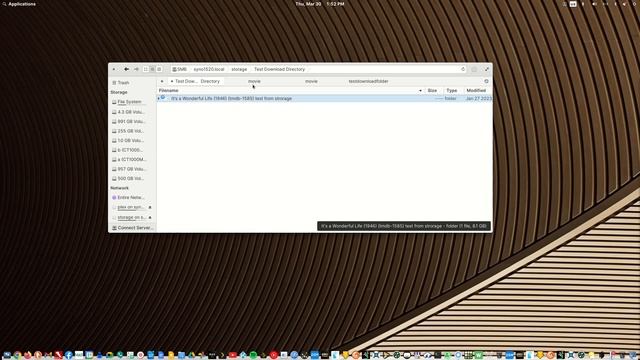The height and width of the screenshot is (360, 640).
Task: Select It's a Wonderful Life folder name
Action: (231, 98)
